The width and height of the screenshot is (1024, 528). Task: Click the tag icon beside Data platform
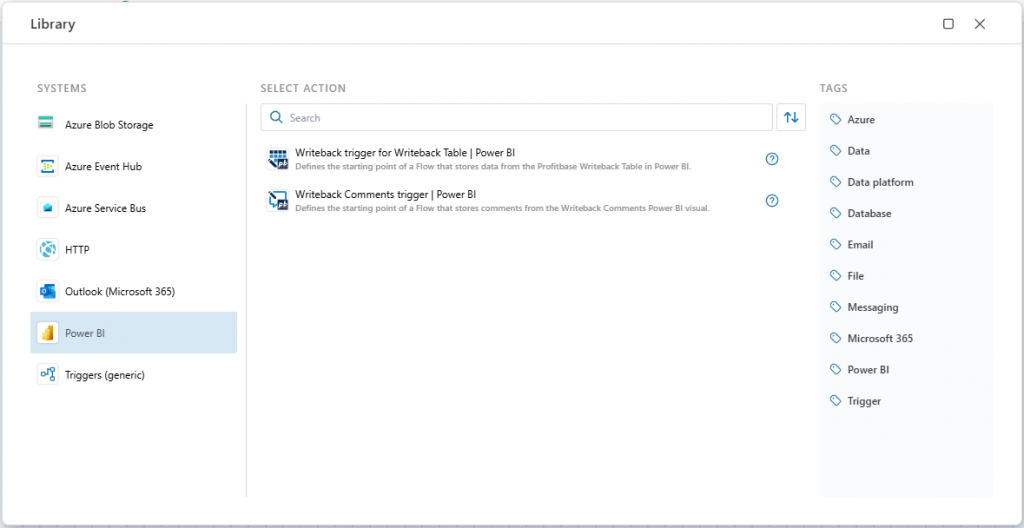click(x=835, y=182)
